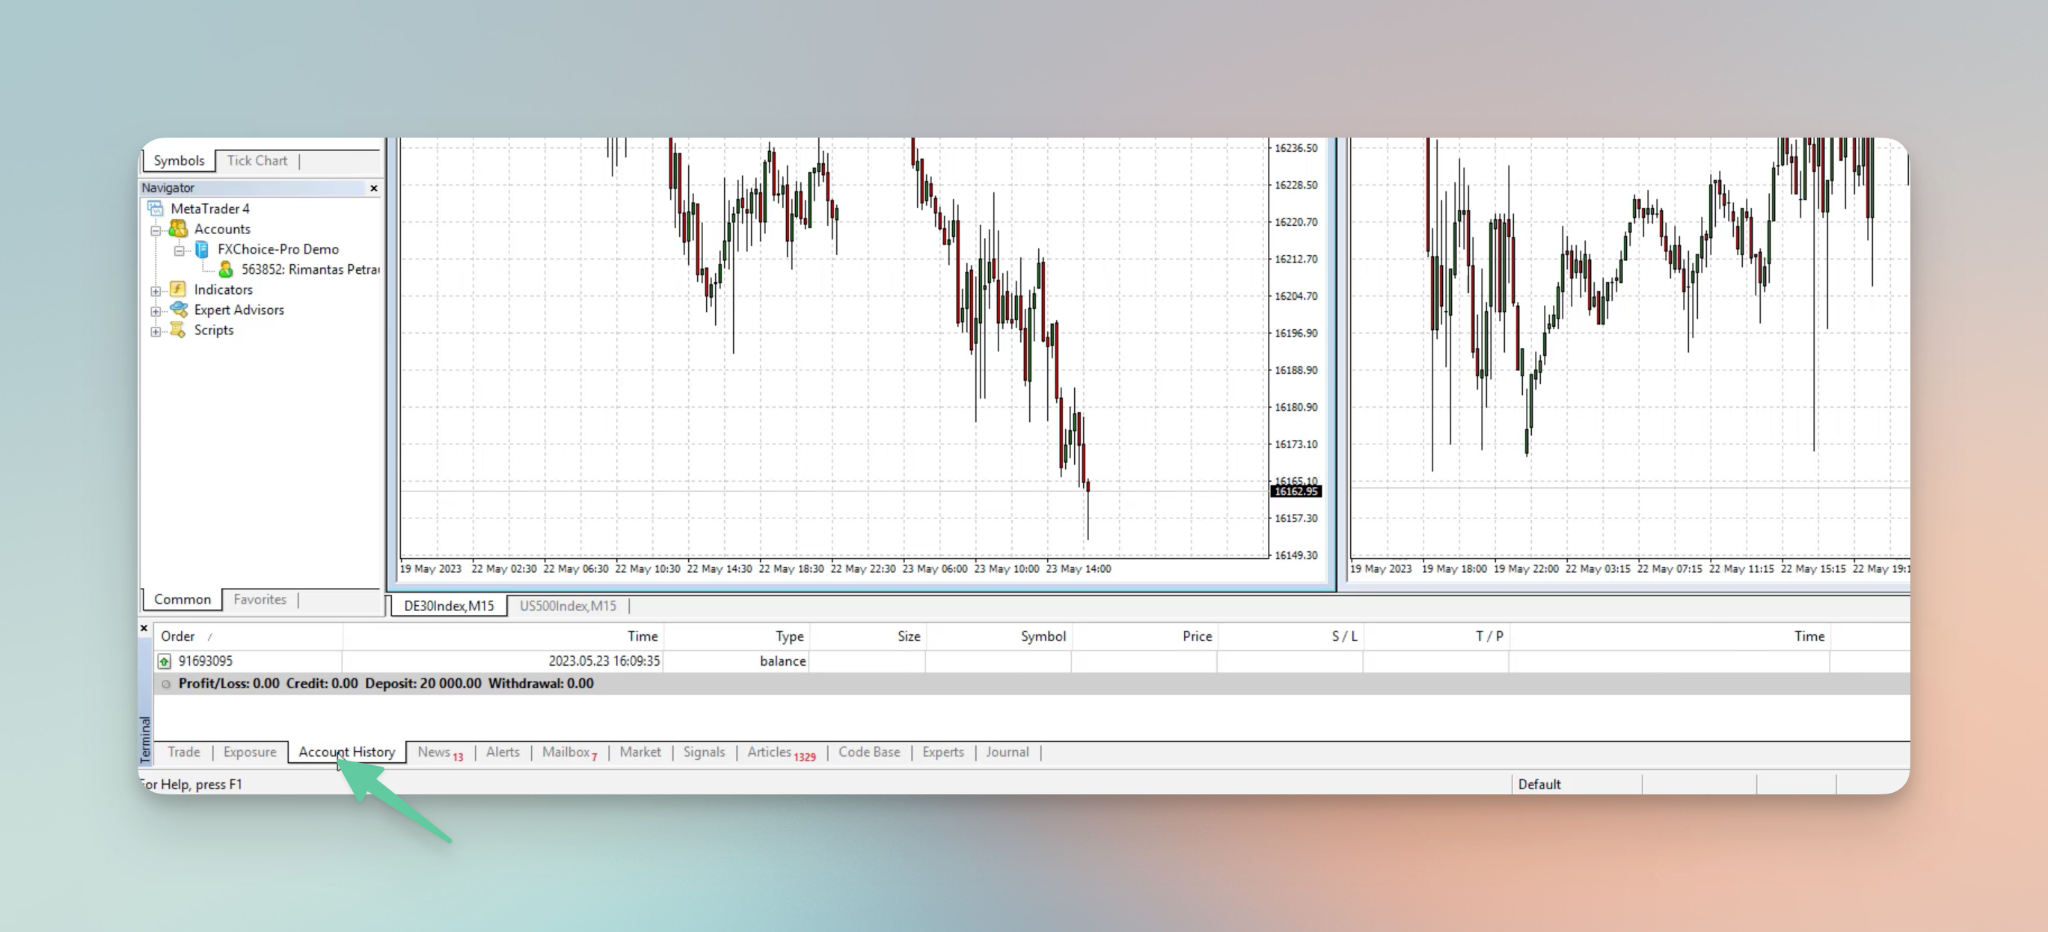Image resolution: width=2048 pixels, height=932 pixels.
Task: Close the Navigator panel
Action: point(374,188)
